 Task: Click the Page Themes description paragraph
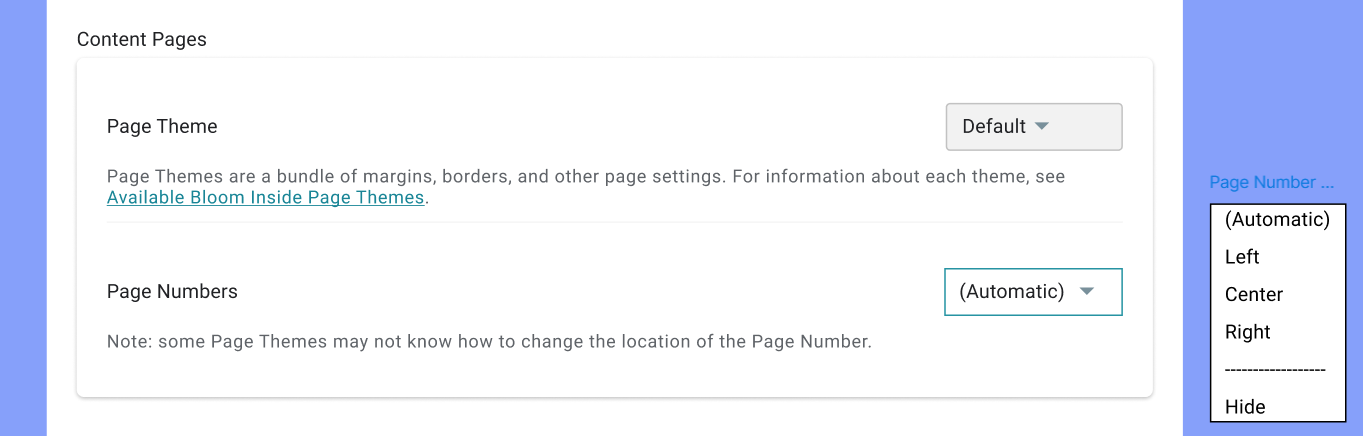[x=585, y=177]
